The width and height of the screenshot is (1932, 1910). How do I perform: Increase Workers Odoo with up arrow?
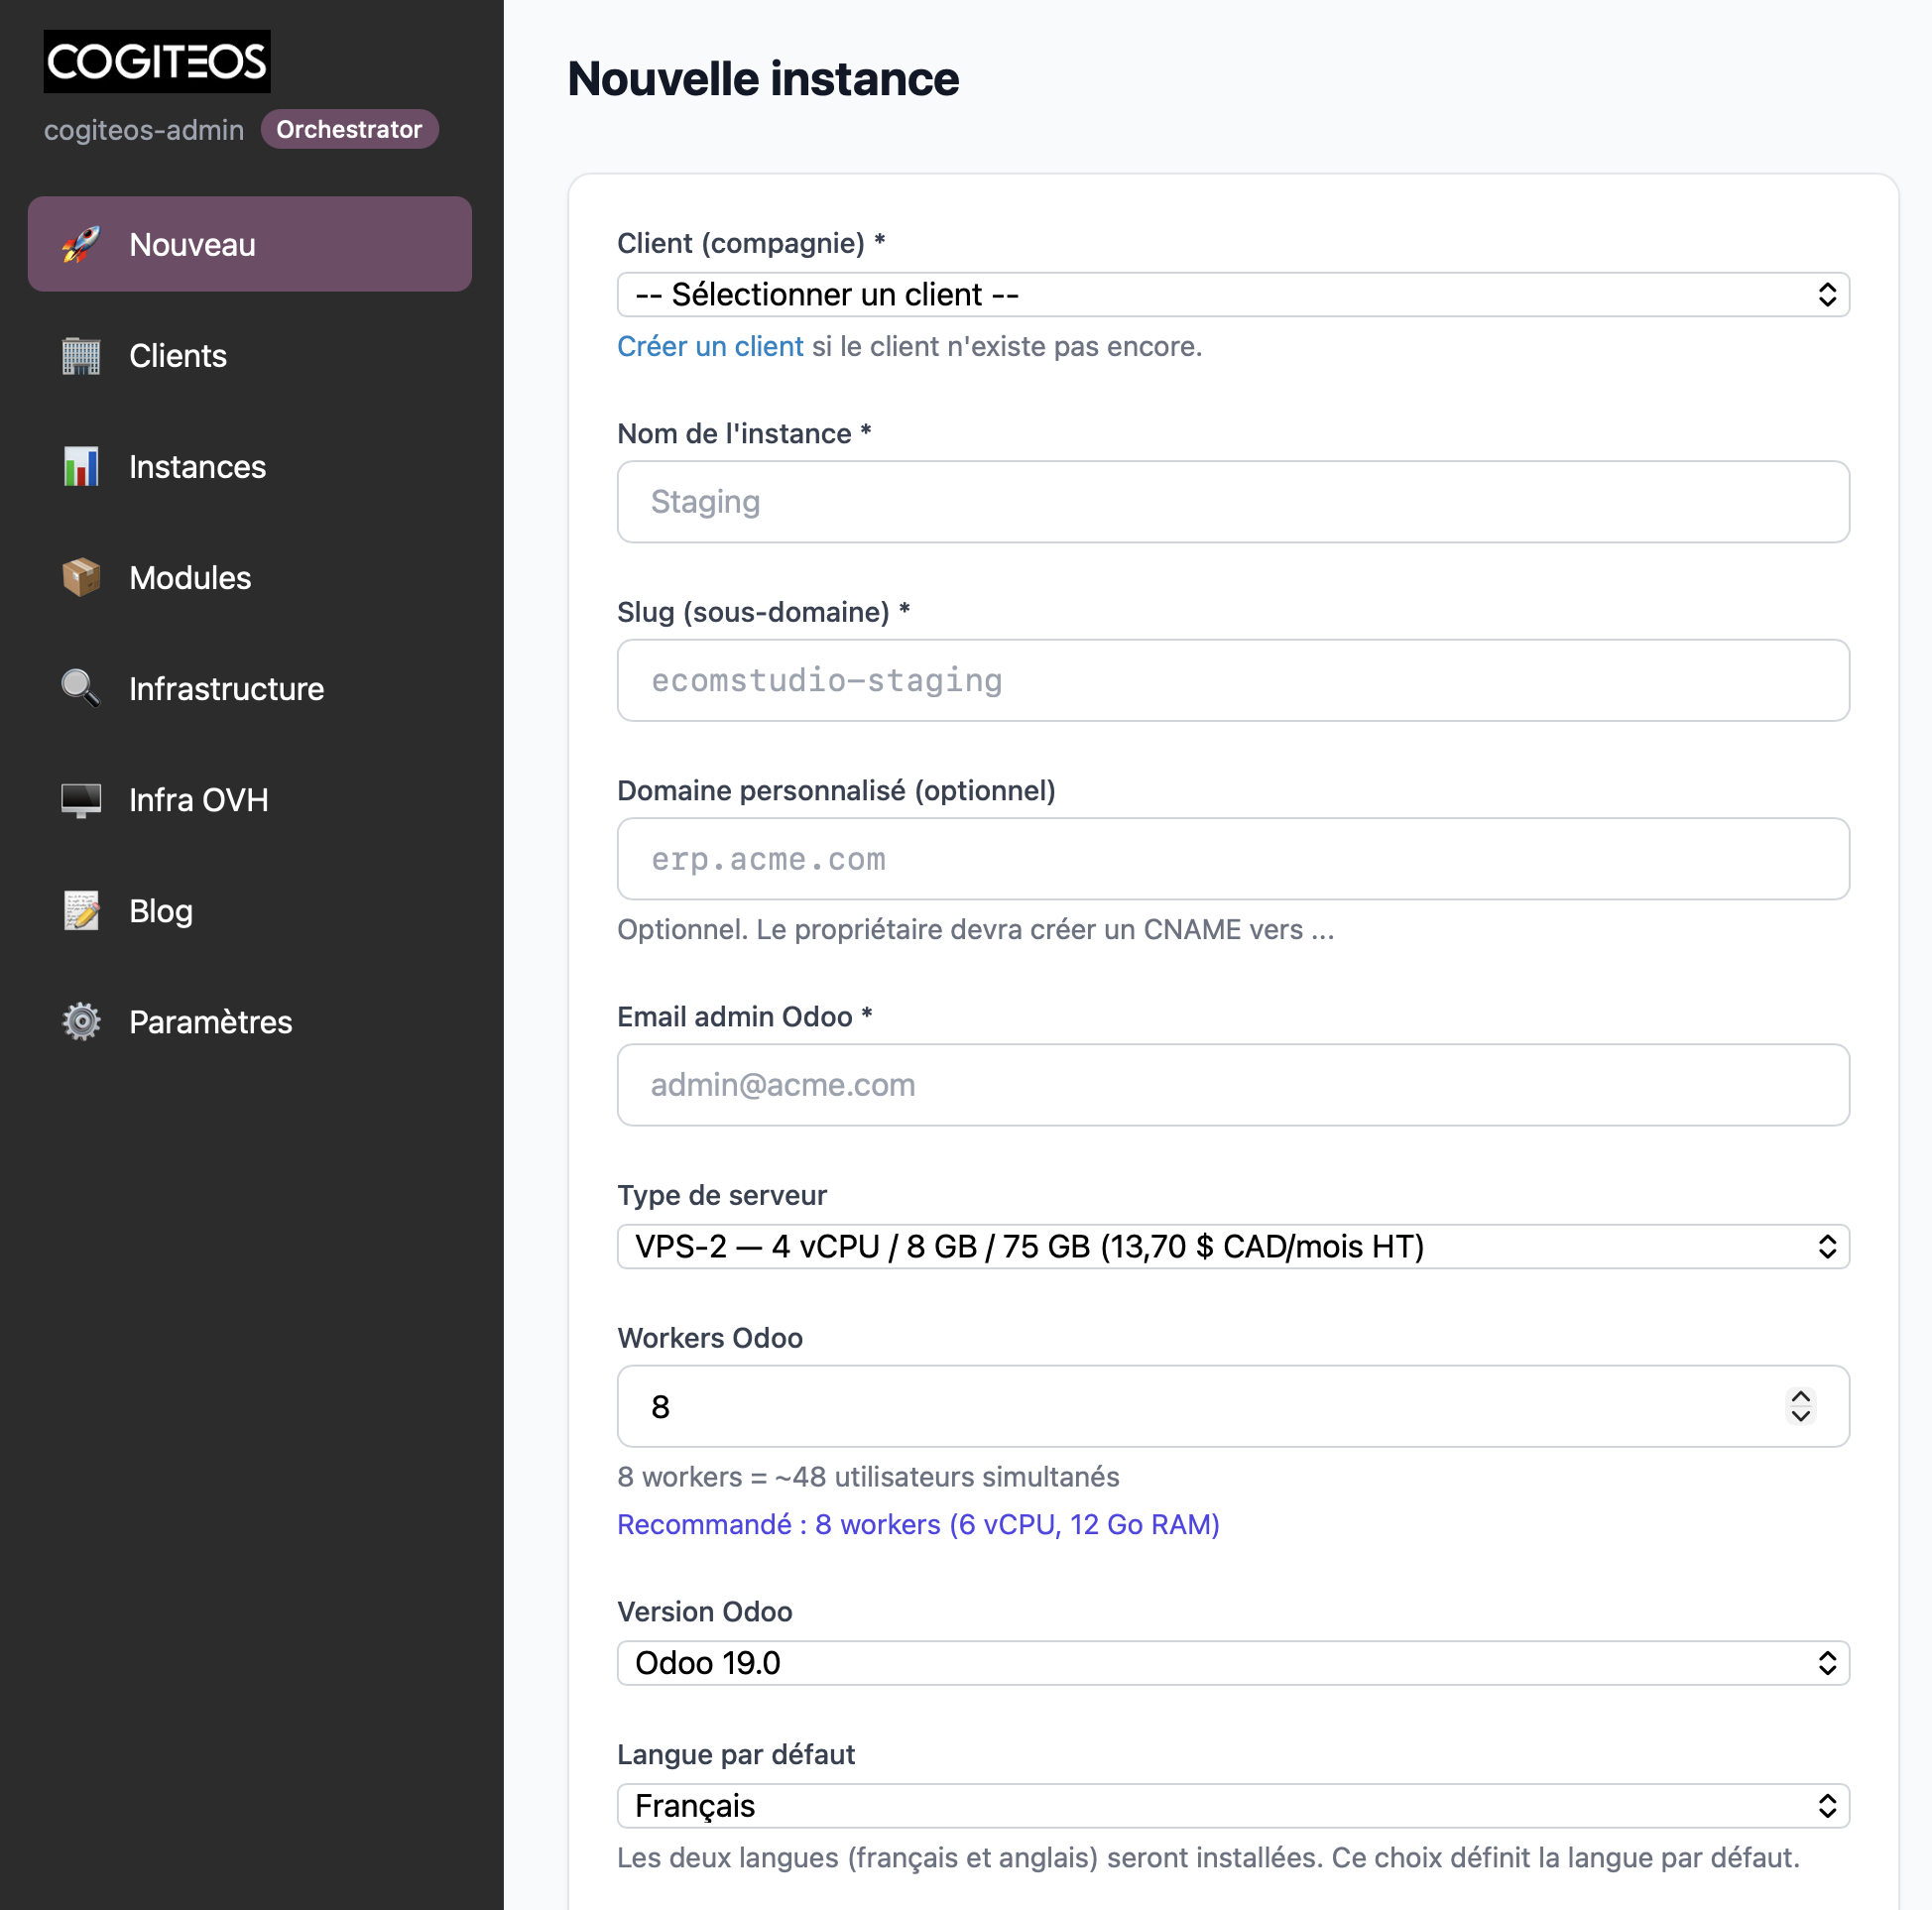[x=1800, y=1396]
